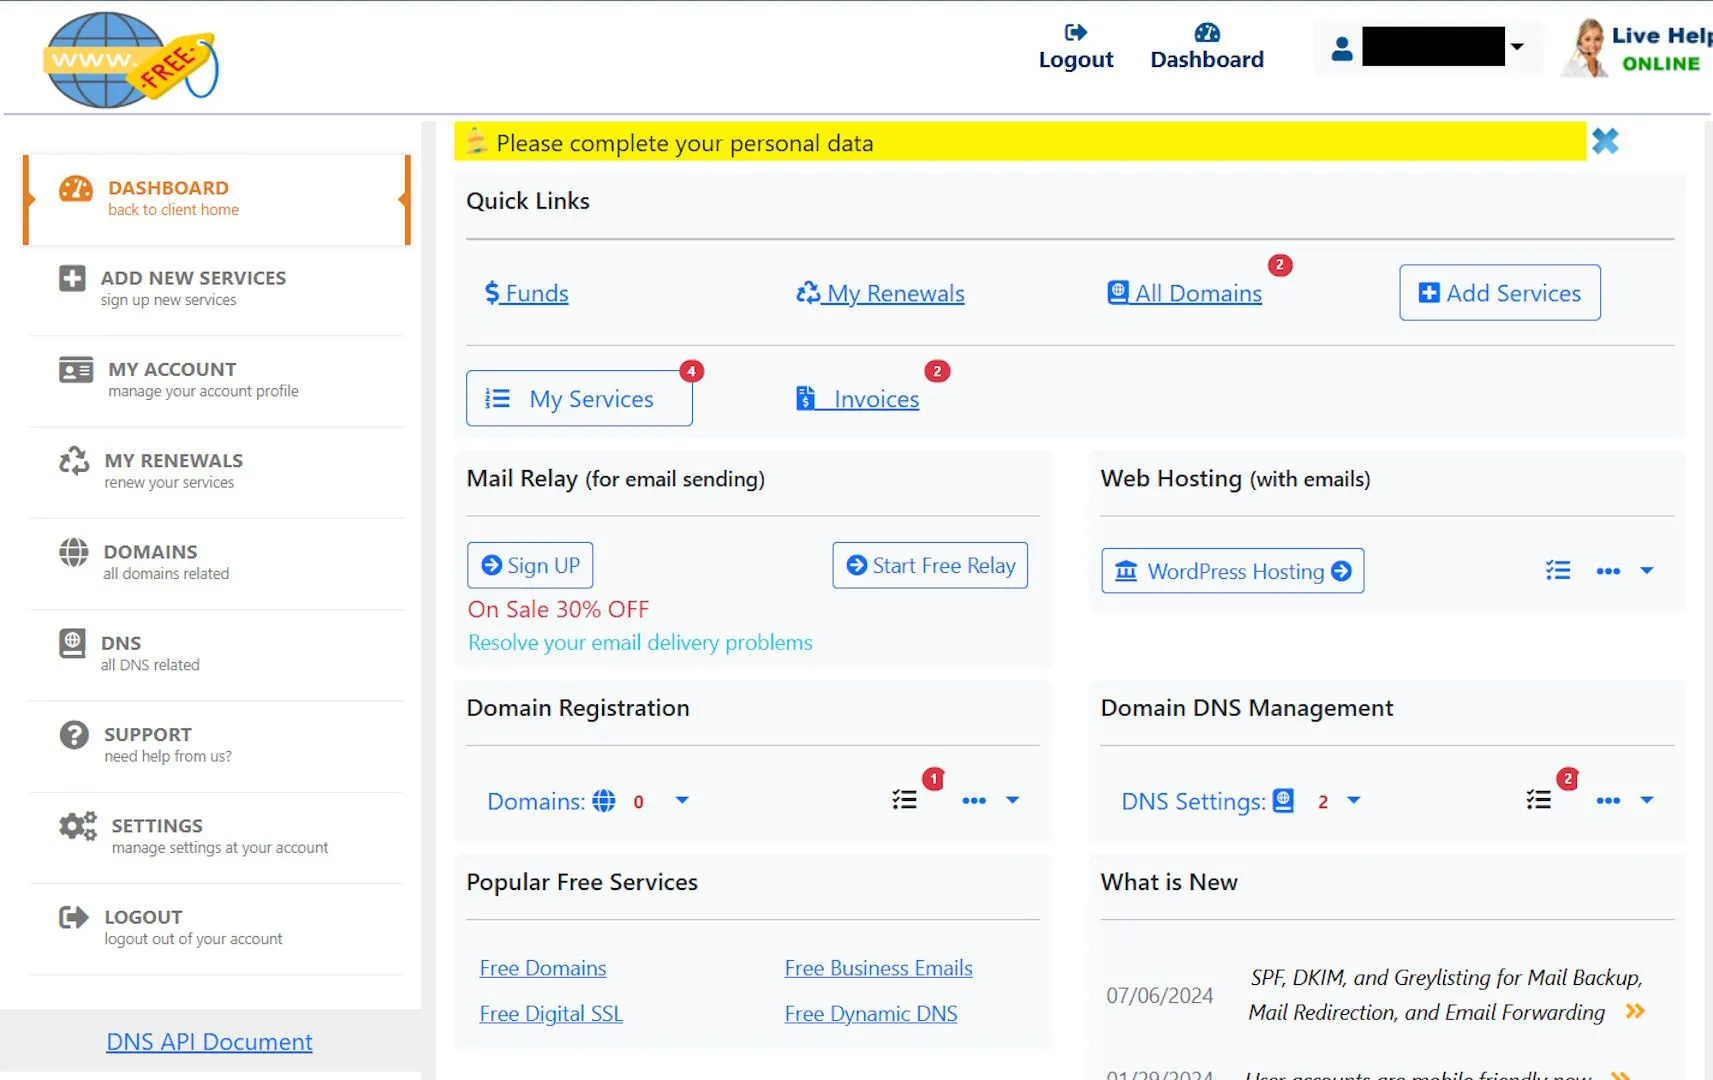This screenshot has width=1713, height=1080.
Task: Expand the DNS Settings count dropdown arrow
Action: [1353, 800]
